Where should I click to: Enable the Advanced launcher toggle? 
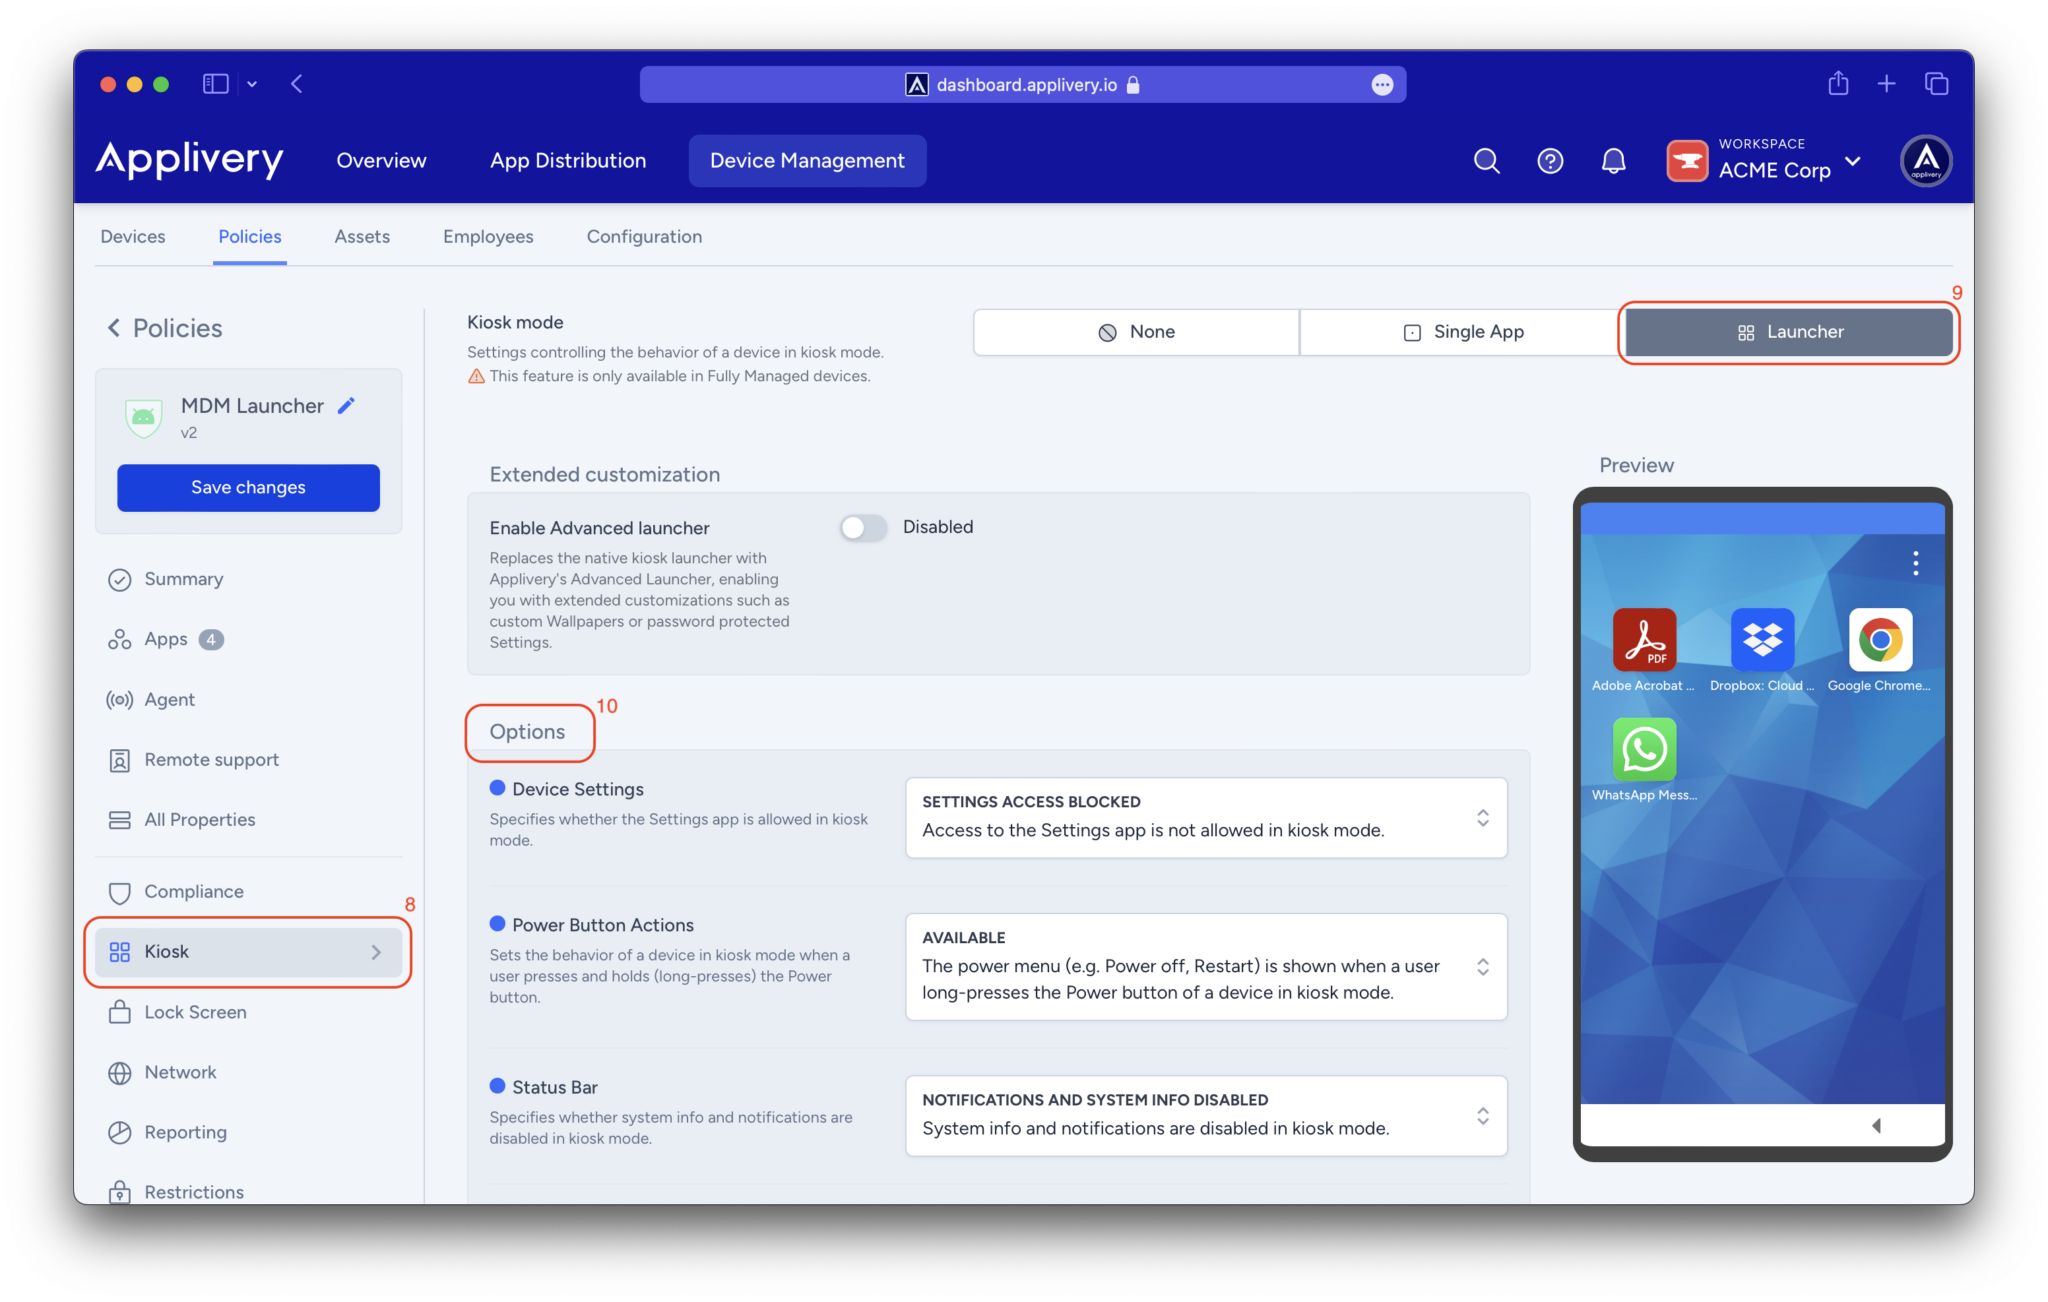[x=862, y=527]
